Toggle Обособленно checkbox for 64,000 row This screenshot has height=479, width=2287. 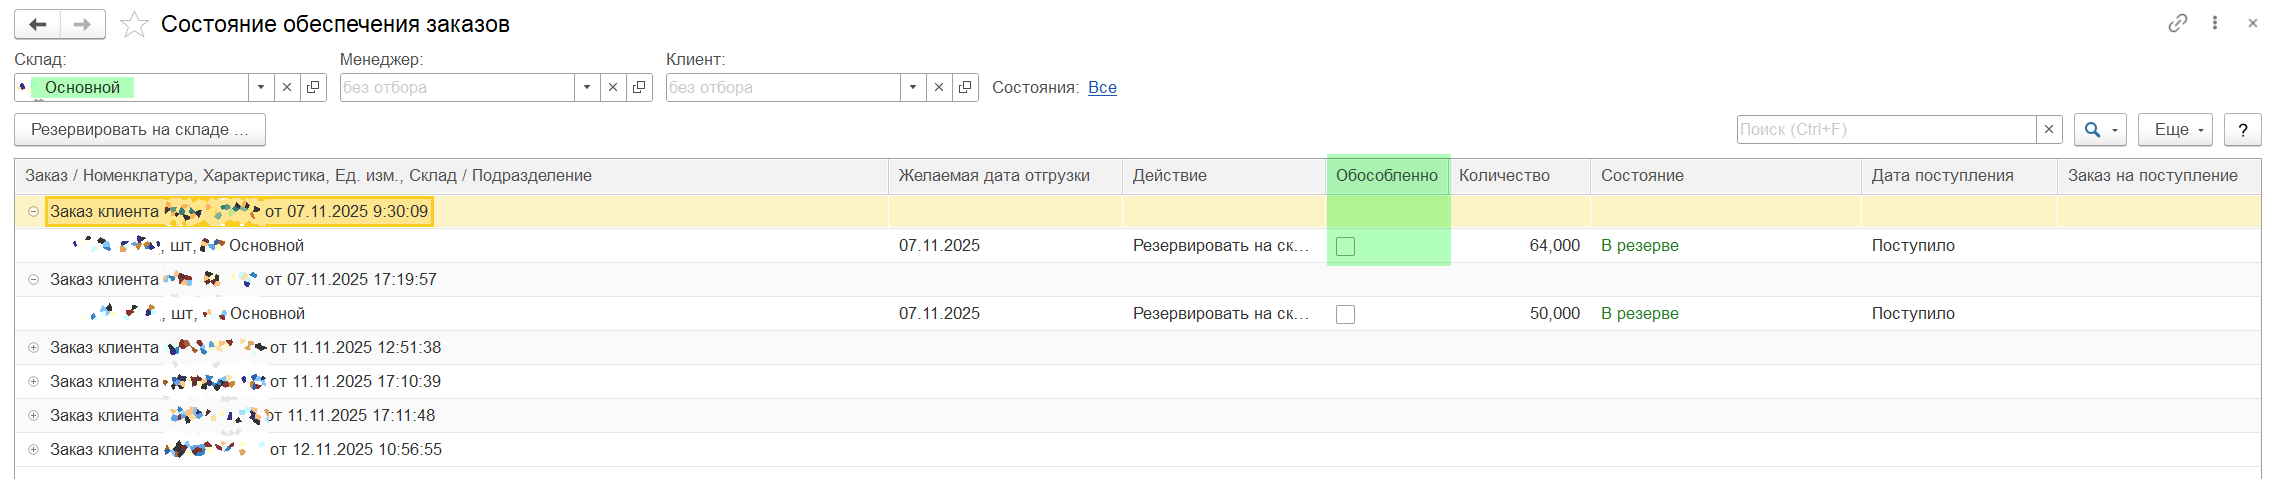(x=1345, y=246)
